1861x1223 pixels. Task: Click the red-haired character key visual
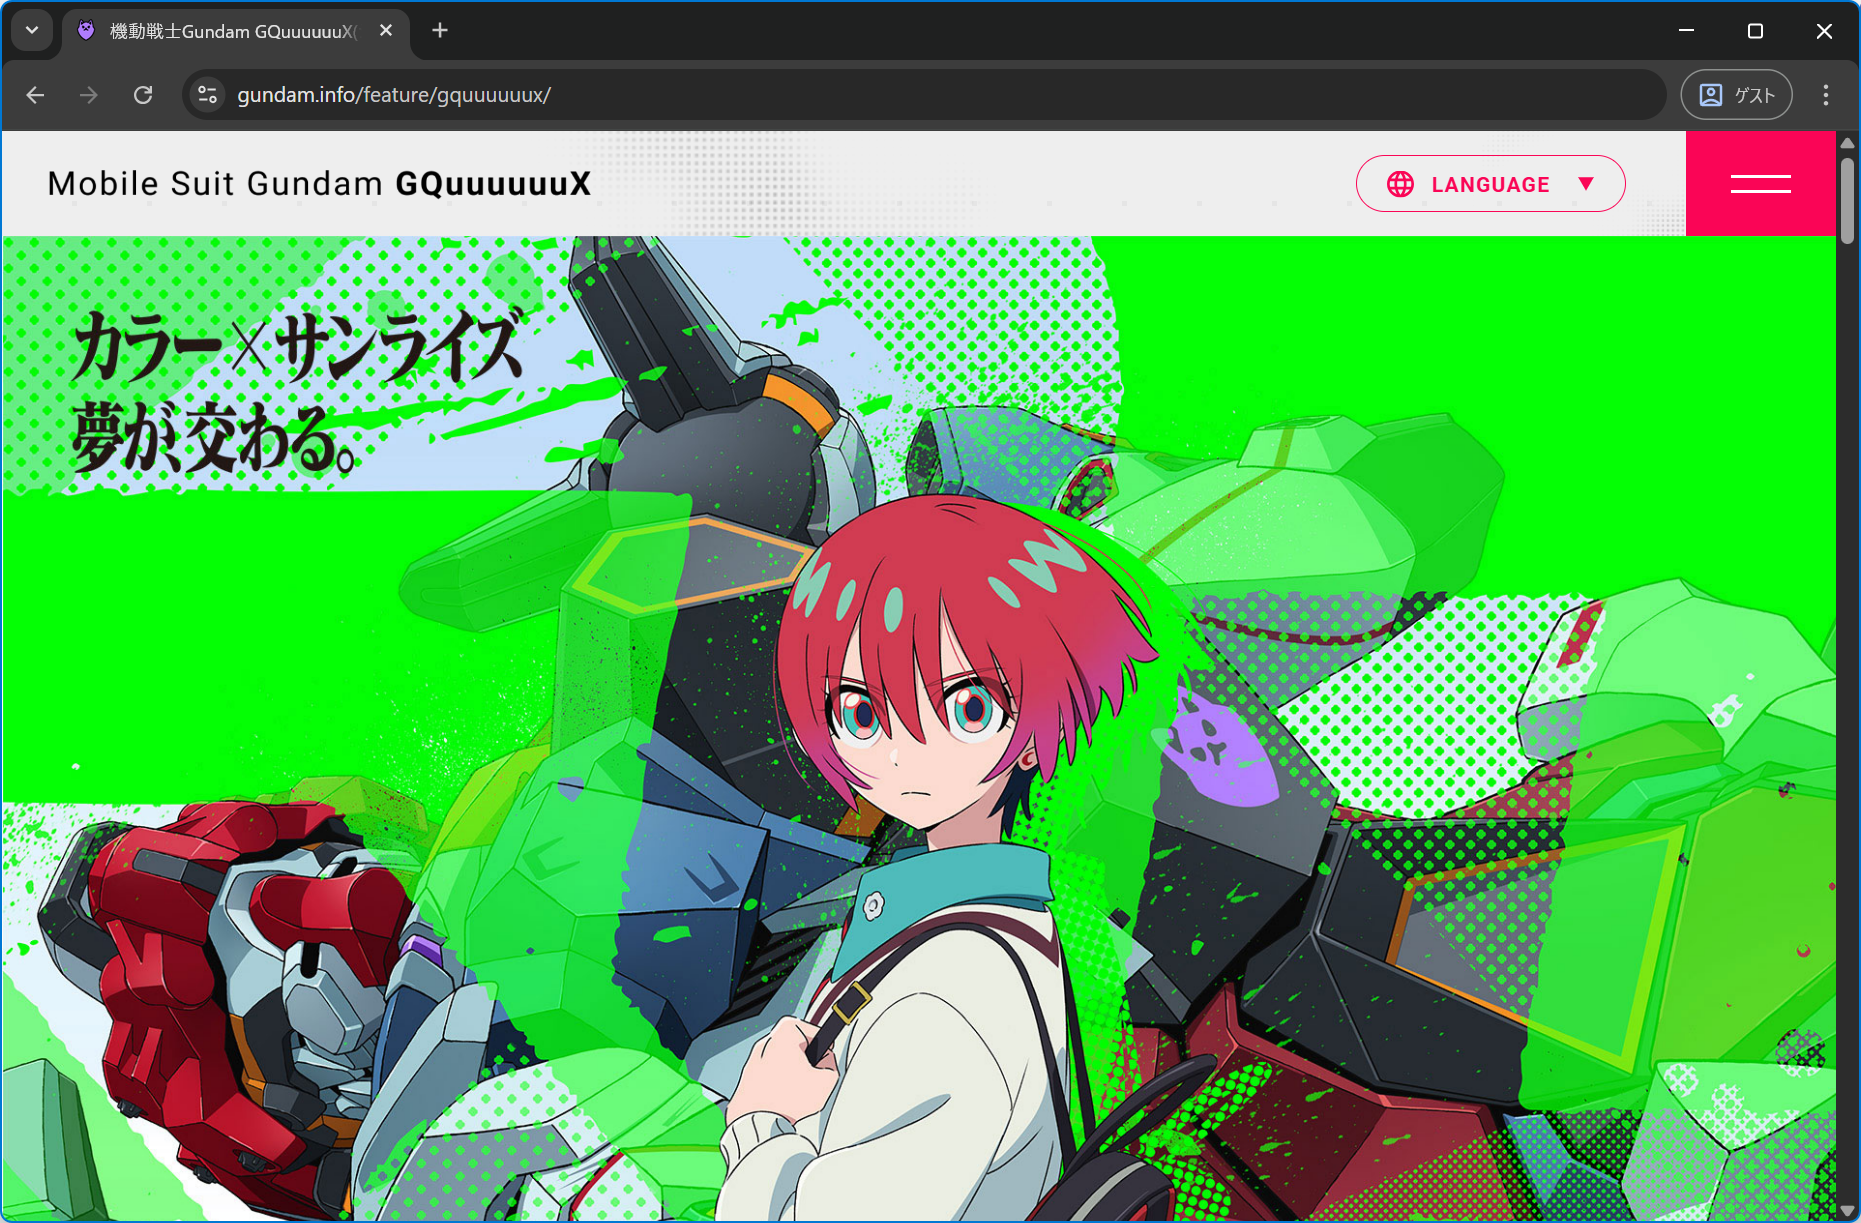tap(940, 850)
